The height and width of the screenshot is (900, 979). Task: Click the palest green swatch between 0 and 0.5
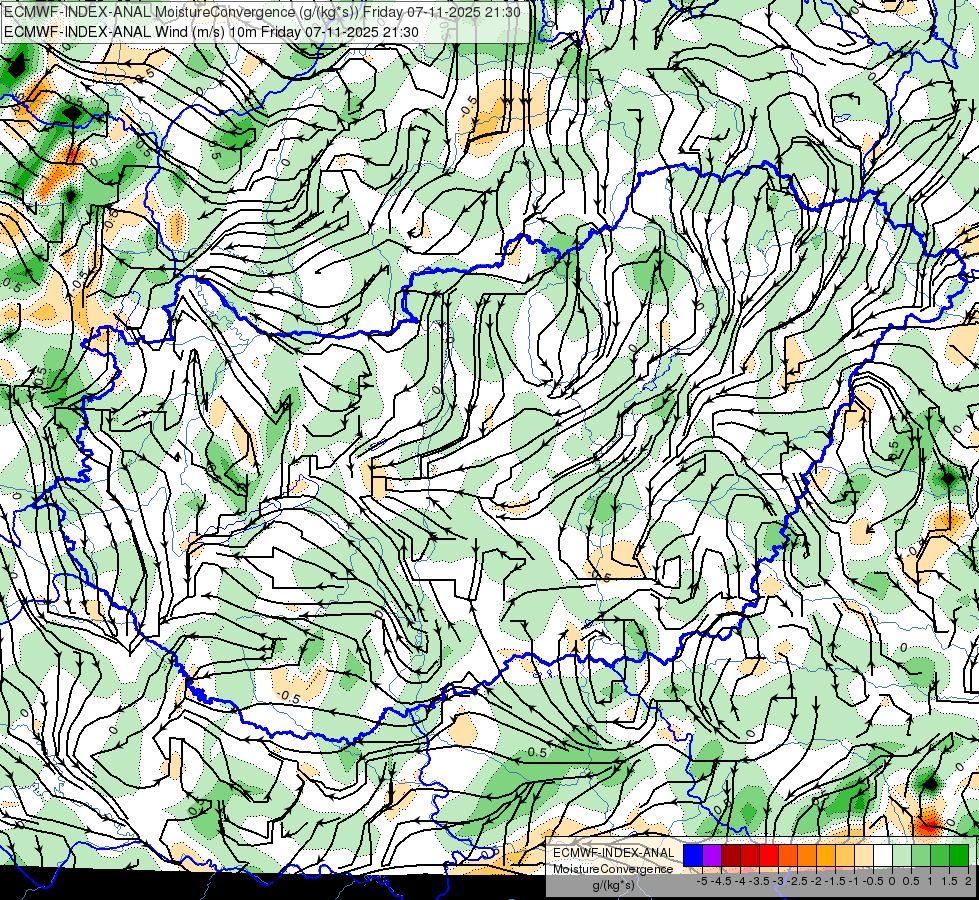[902, 856]
